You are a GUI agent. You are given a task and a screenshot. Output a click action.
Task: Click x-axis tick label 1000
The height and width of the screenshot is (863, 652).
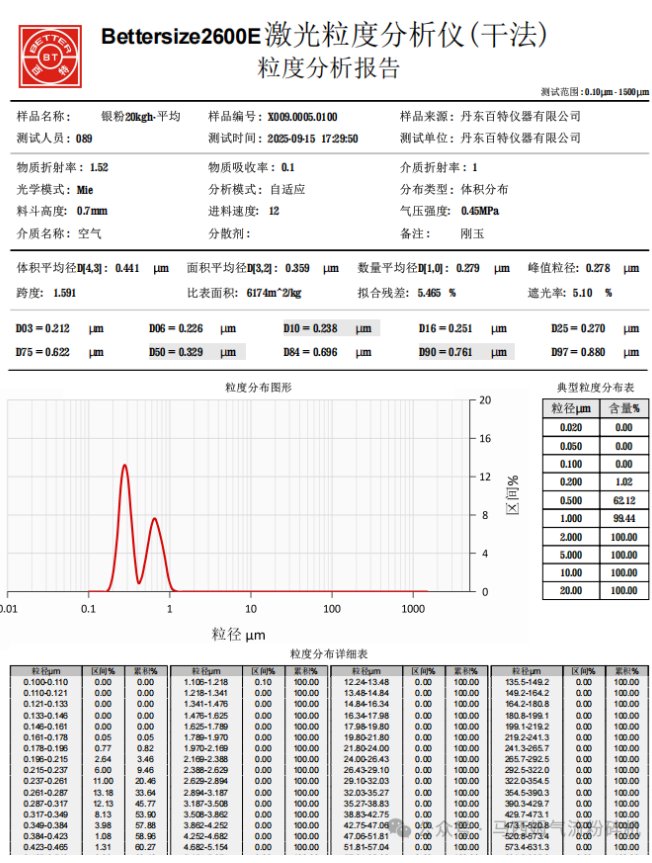click(413, 609)
